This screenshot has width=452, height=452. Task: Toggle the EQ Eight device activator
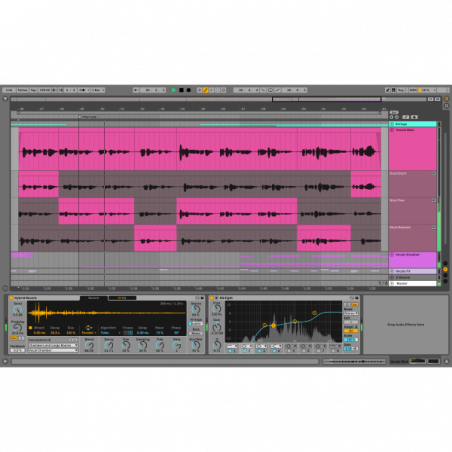pos(211,298)
